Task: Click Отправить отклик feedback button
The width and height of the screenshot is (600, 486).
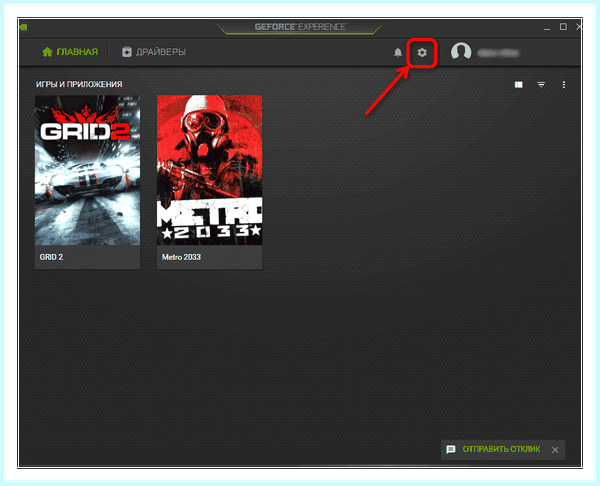Action: pos(494,449)
